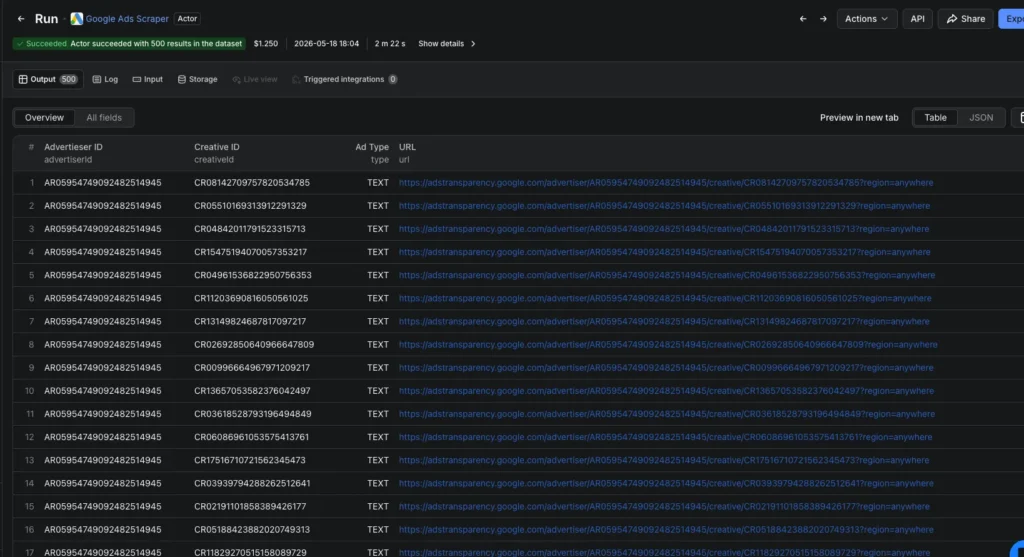Click the run date 2026-05-18 18:04
The image size is (1024, 557).
326,44
